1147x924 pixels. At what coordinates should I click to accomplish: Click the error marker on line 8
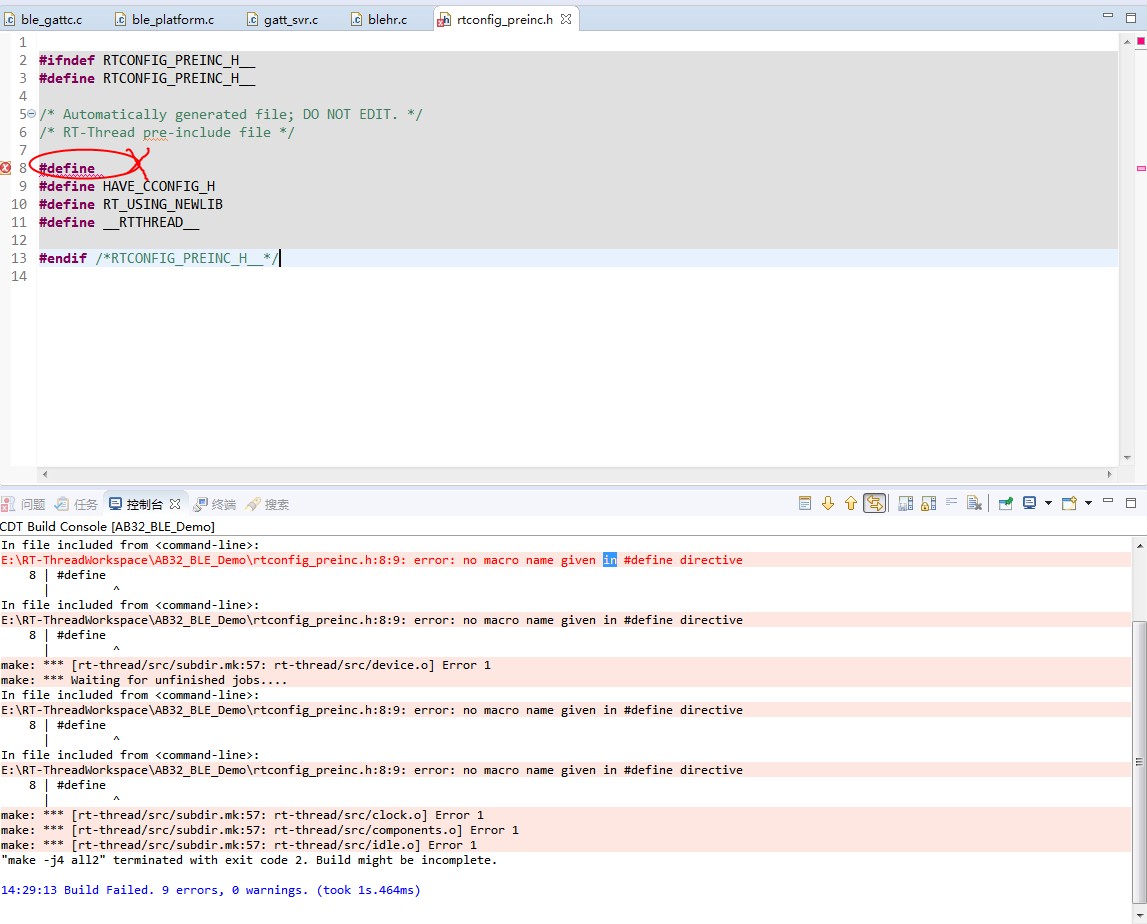tap(5, 168)
